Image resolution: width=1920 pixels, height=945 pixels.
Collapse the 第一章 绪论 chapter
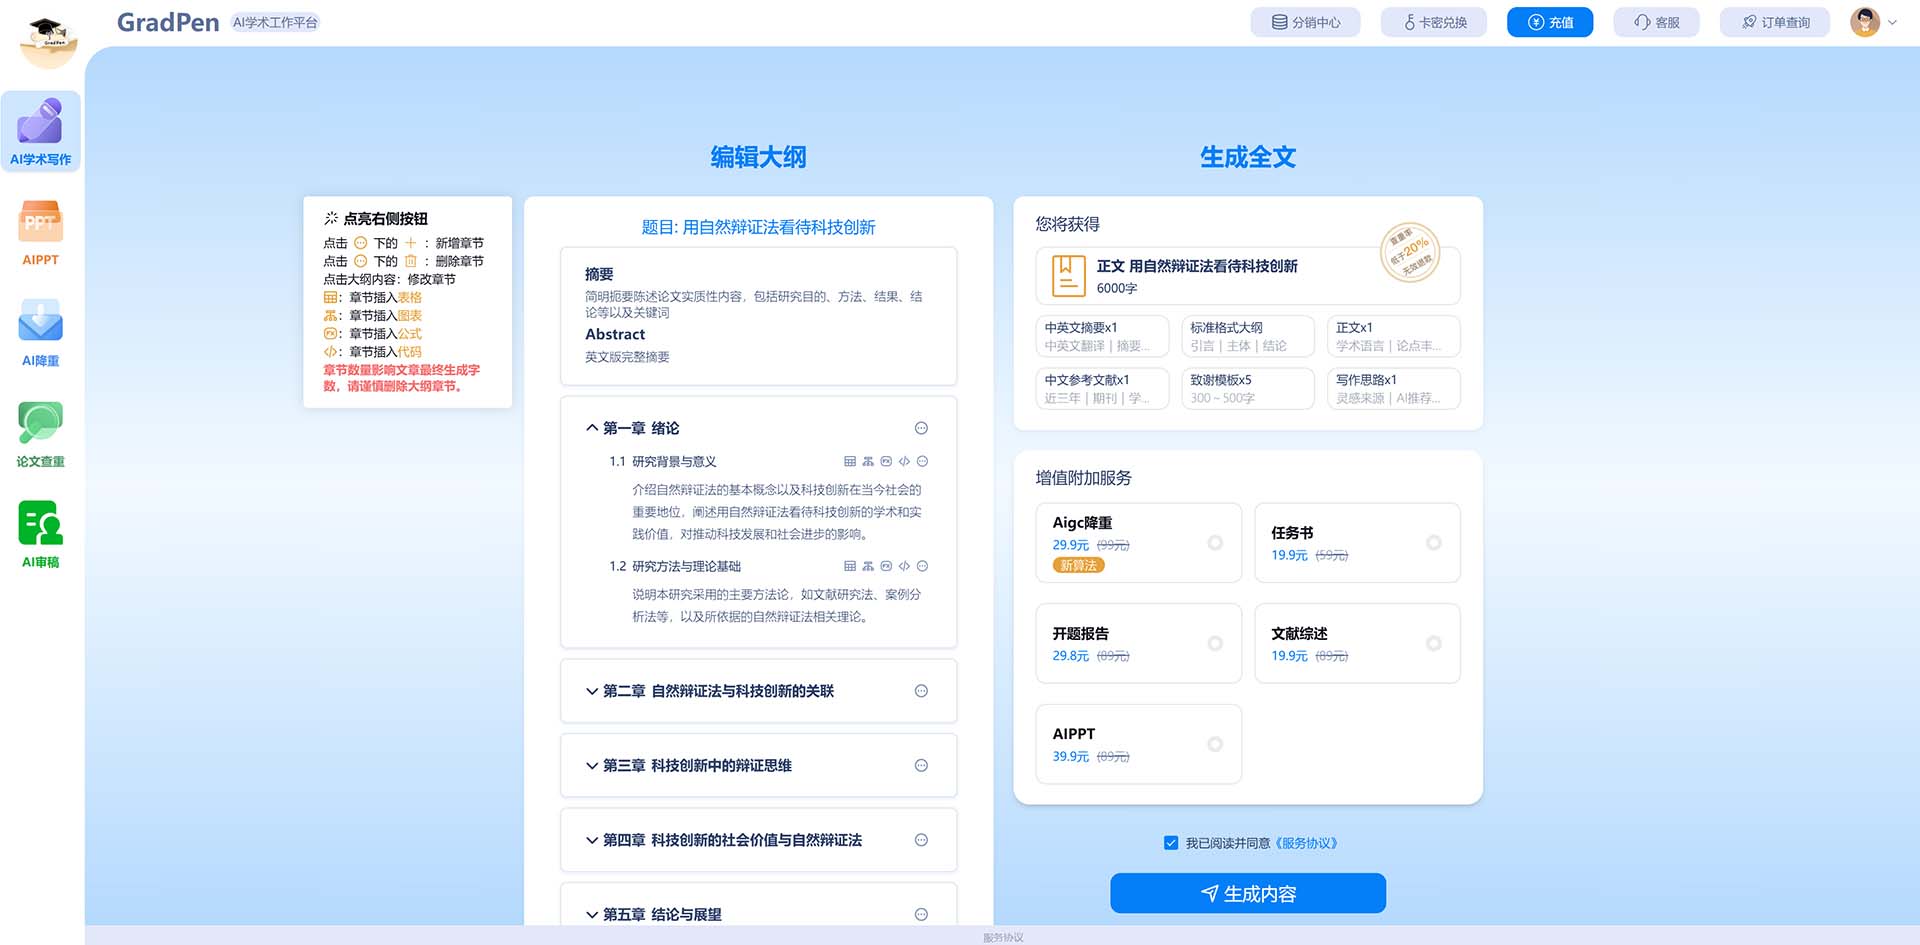pos(592,428)
